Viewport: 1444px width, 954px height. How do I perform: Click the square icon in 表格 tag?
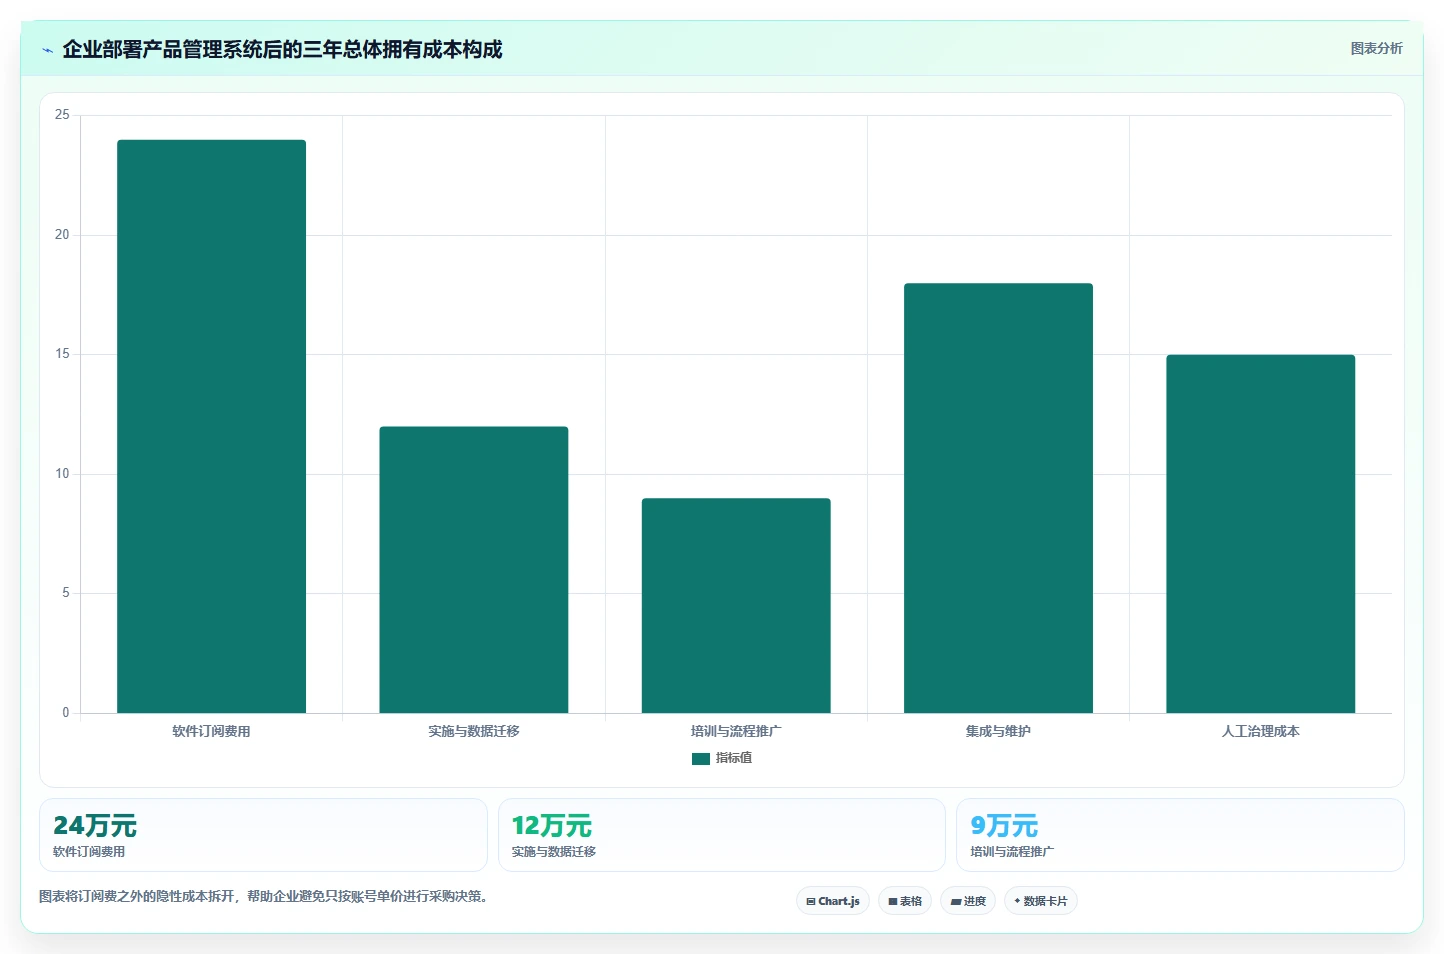tap(893, 902)
